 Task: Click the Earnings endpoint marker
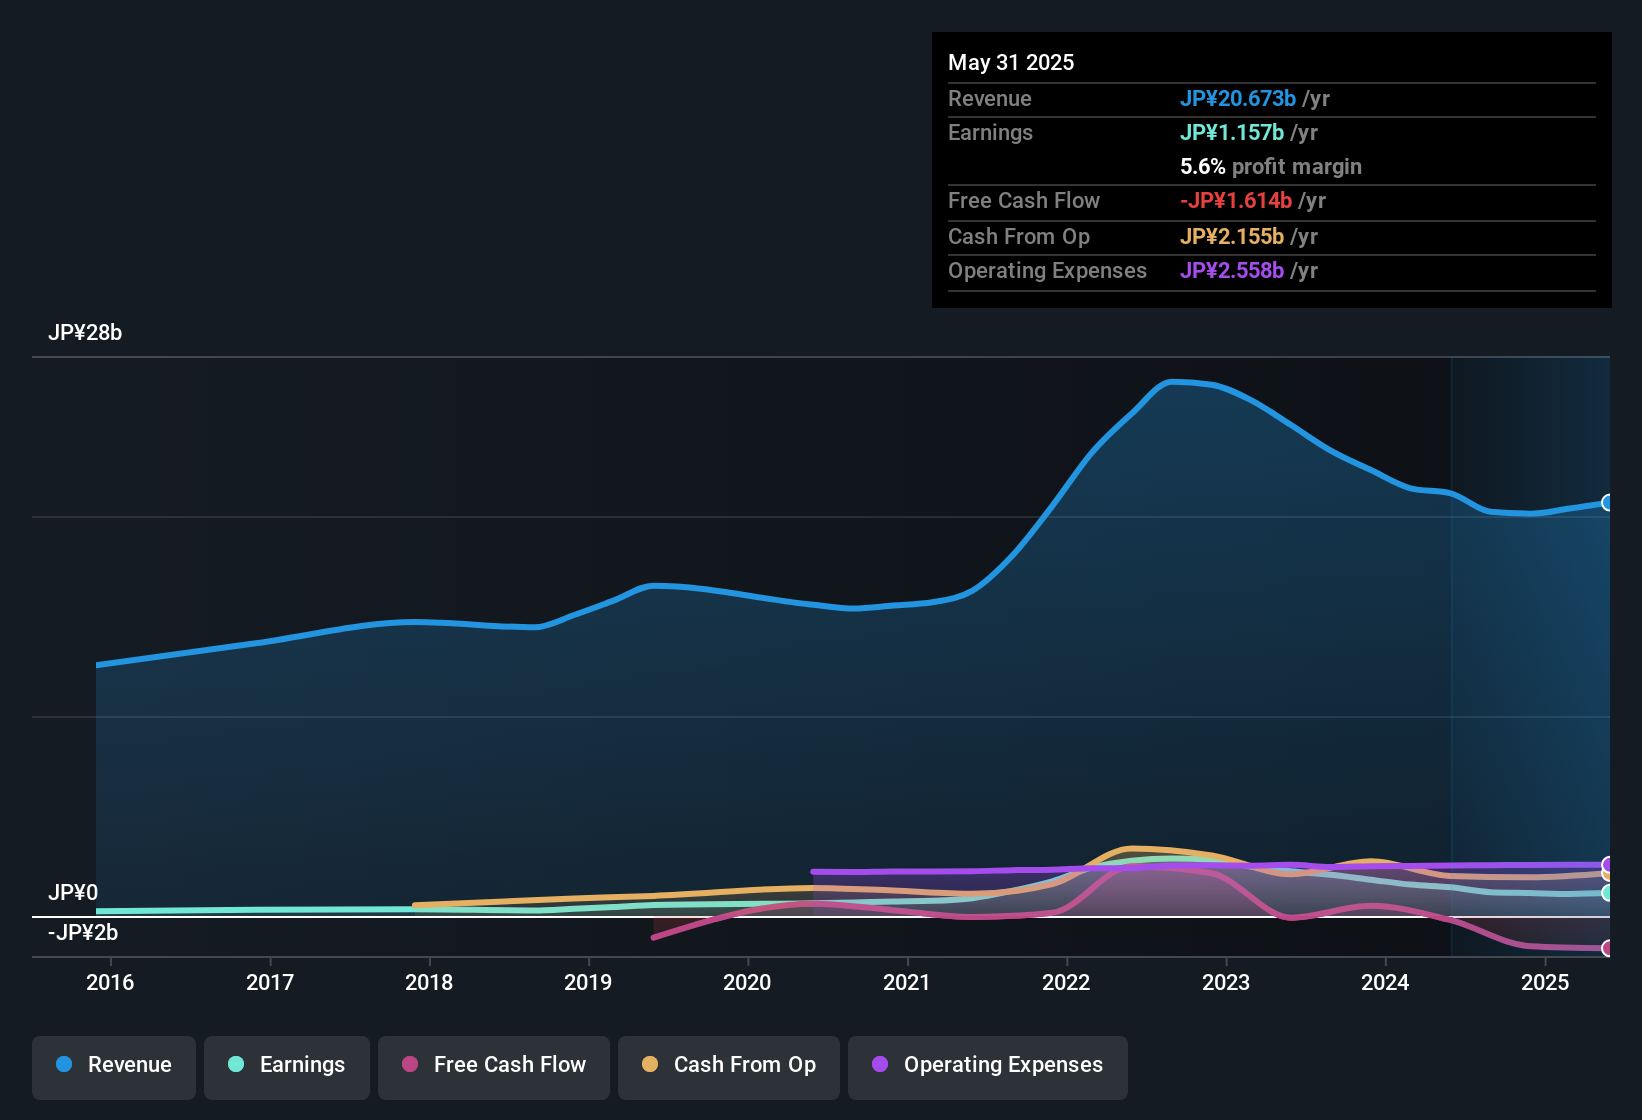point(1608,893)
